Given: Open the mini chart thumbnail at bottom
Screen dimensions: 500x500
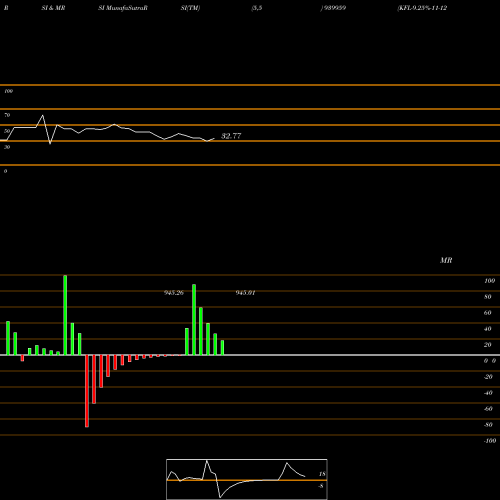Looking at the screenshot, I should [247, 479].
